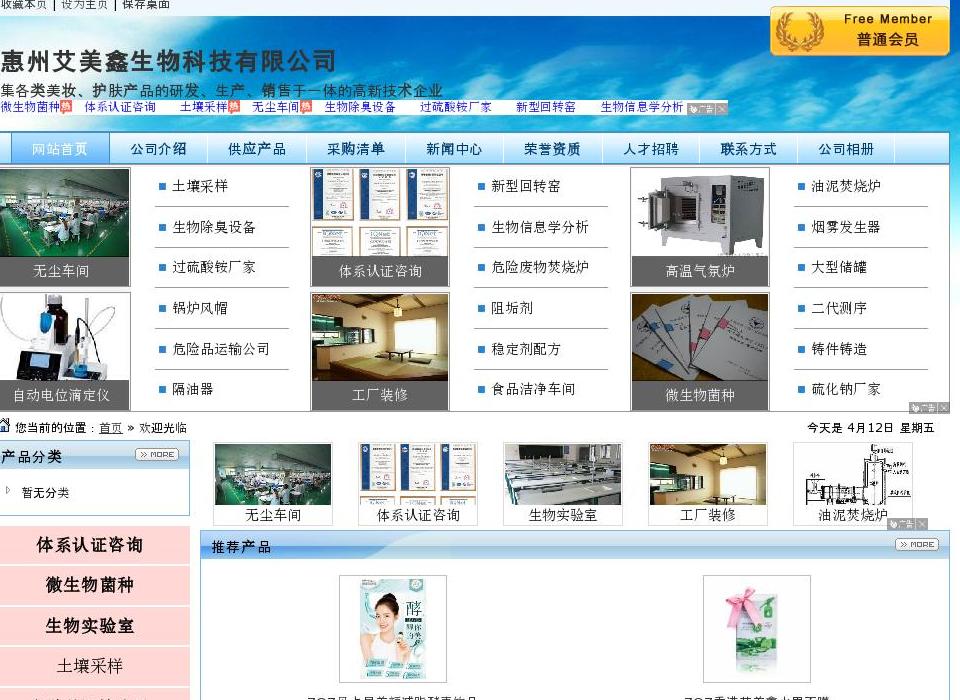This screenshot has width=960, height=700.
Task: Click 二代测序 list link
Action: point(839,308)
